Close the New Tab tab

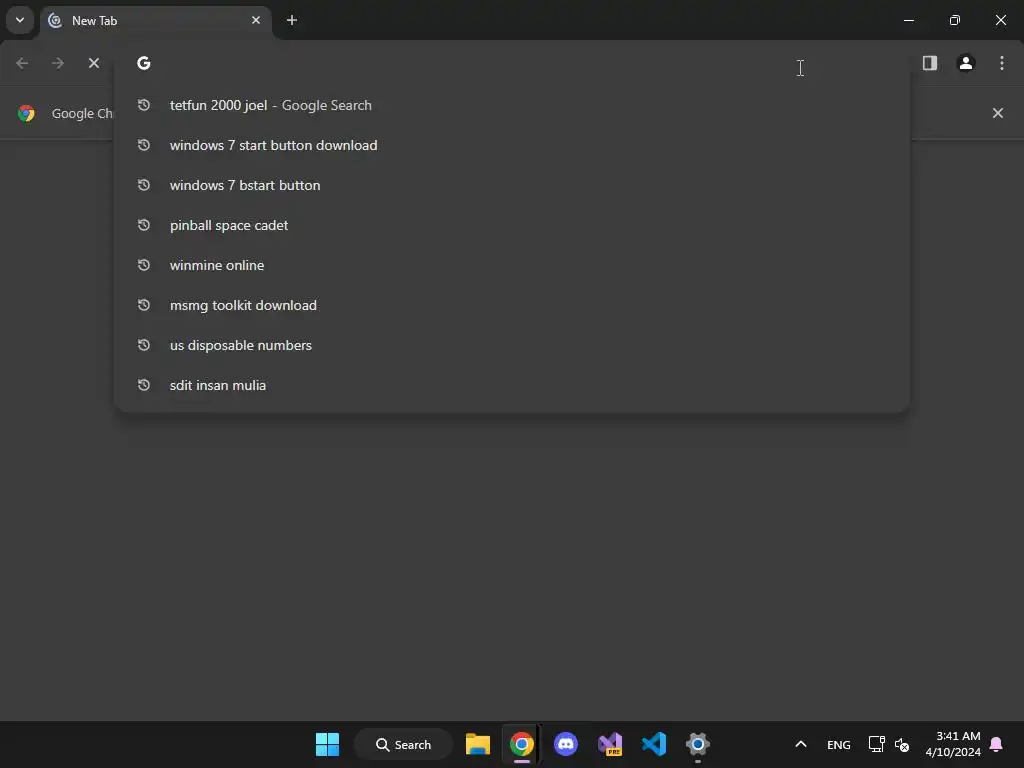pos(256,20)
